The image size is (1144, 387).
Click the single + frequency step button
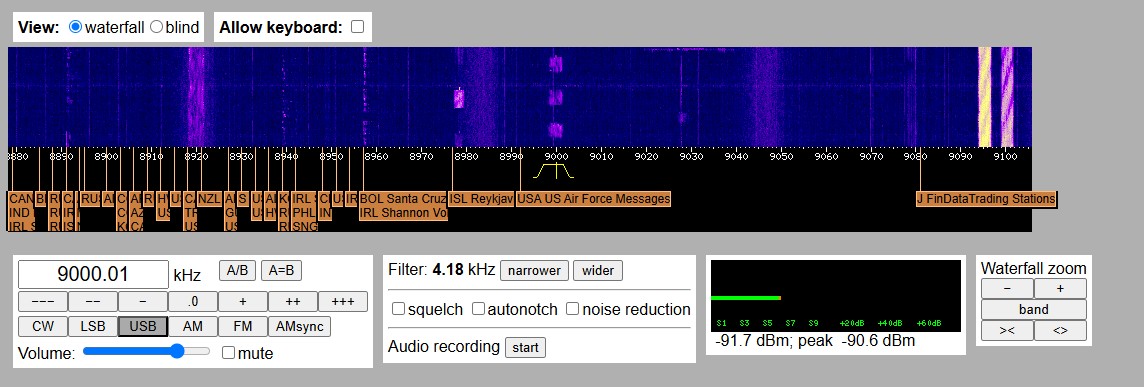point(243,302)
